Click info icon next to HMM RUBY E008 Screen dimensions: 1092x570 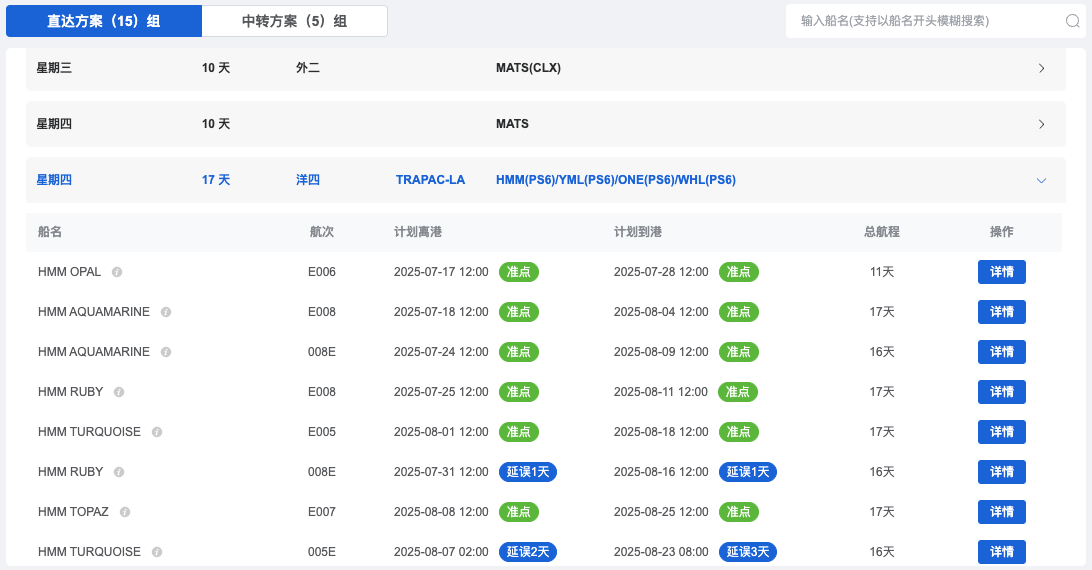click(119, 392)
